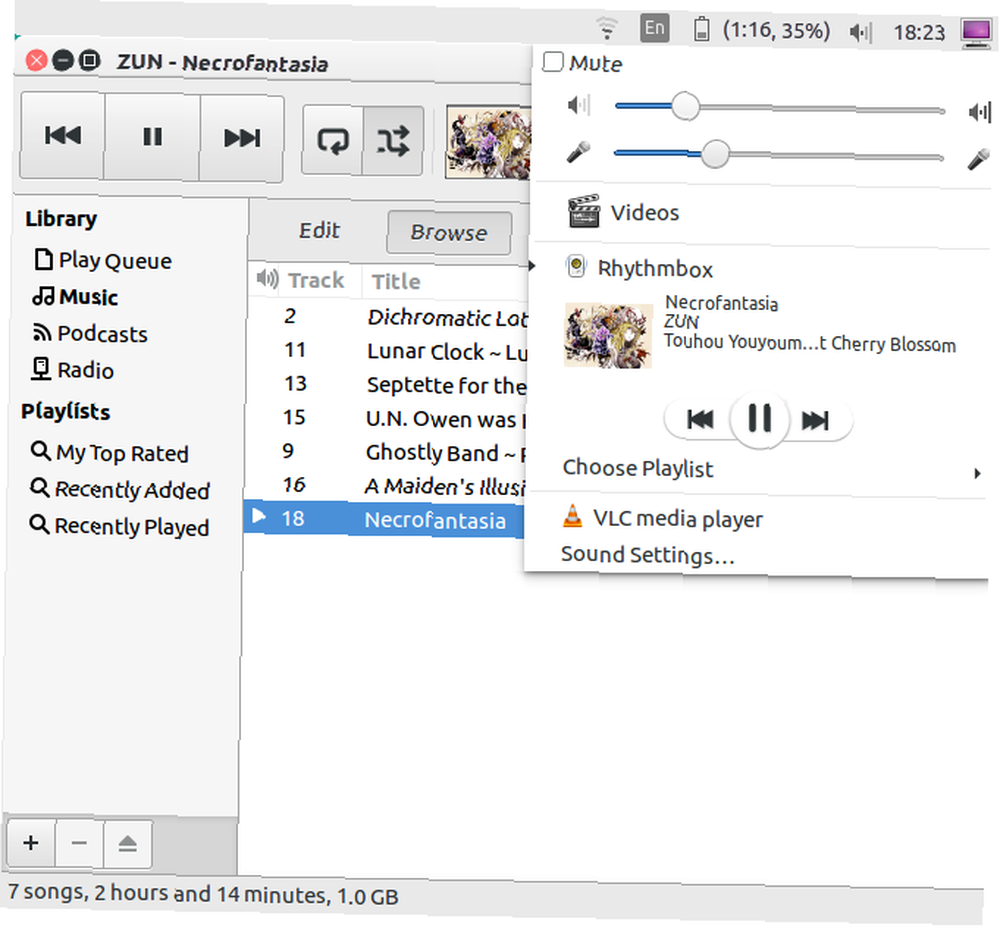Click the small microphone icon left of slider

578,152
